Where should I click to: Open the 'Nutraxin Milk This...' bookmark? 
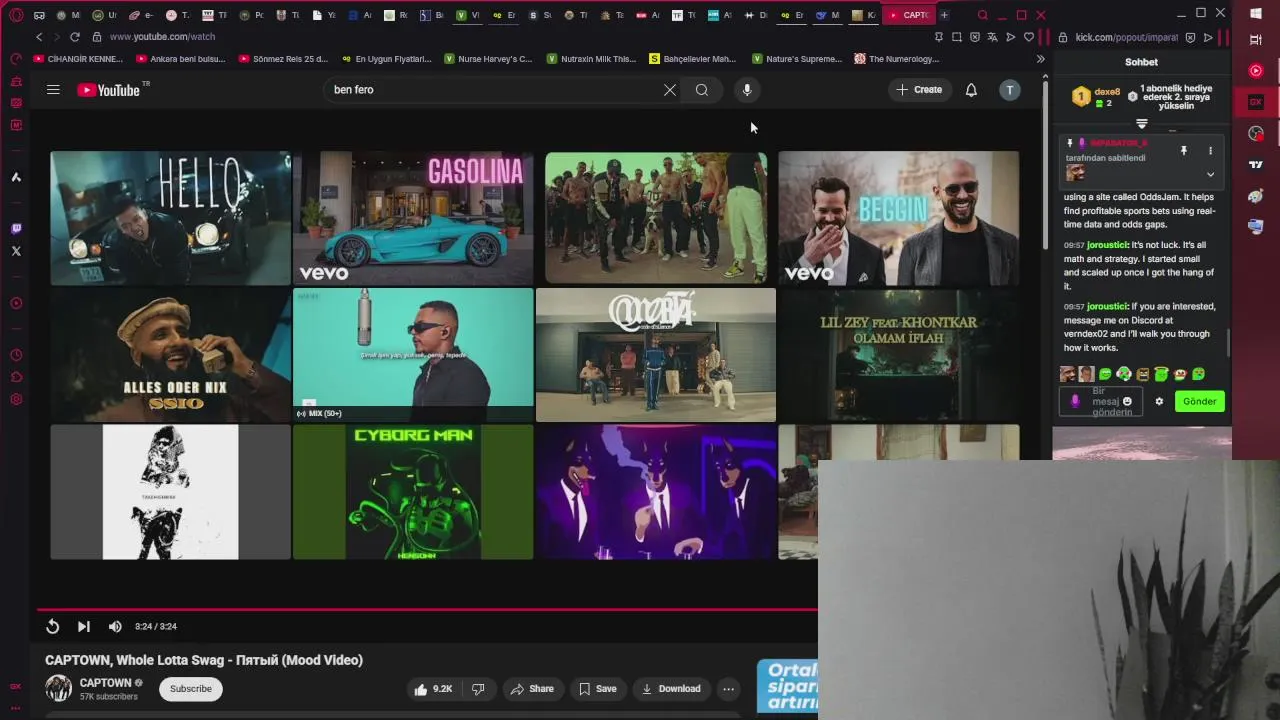[592, 59]
